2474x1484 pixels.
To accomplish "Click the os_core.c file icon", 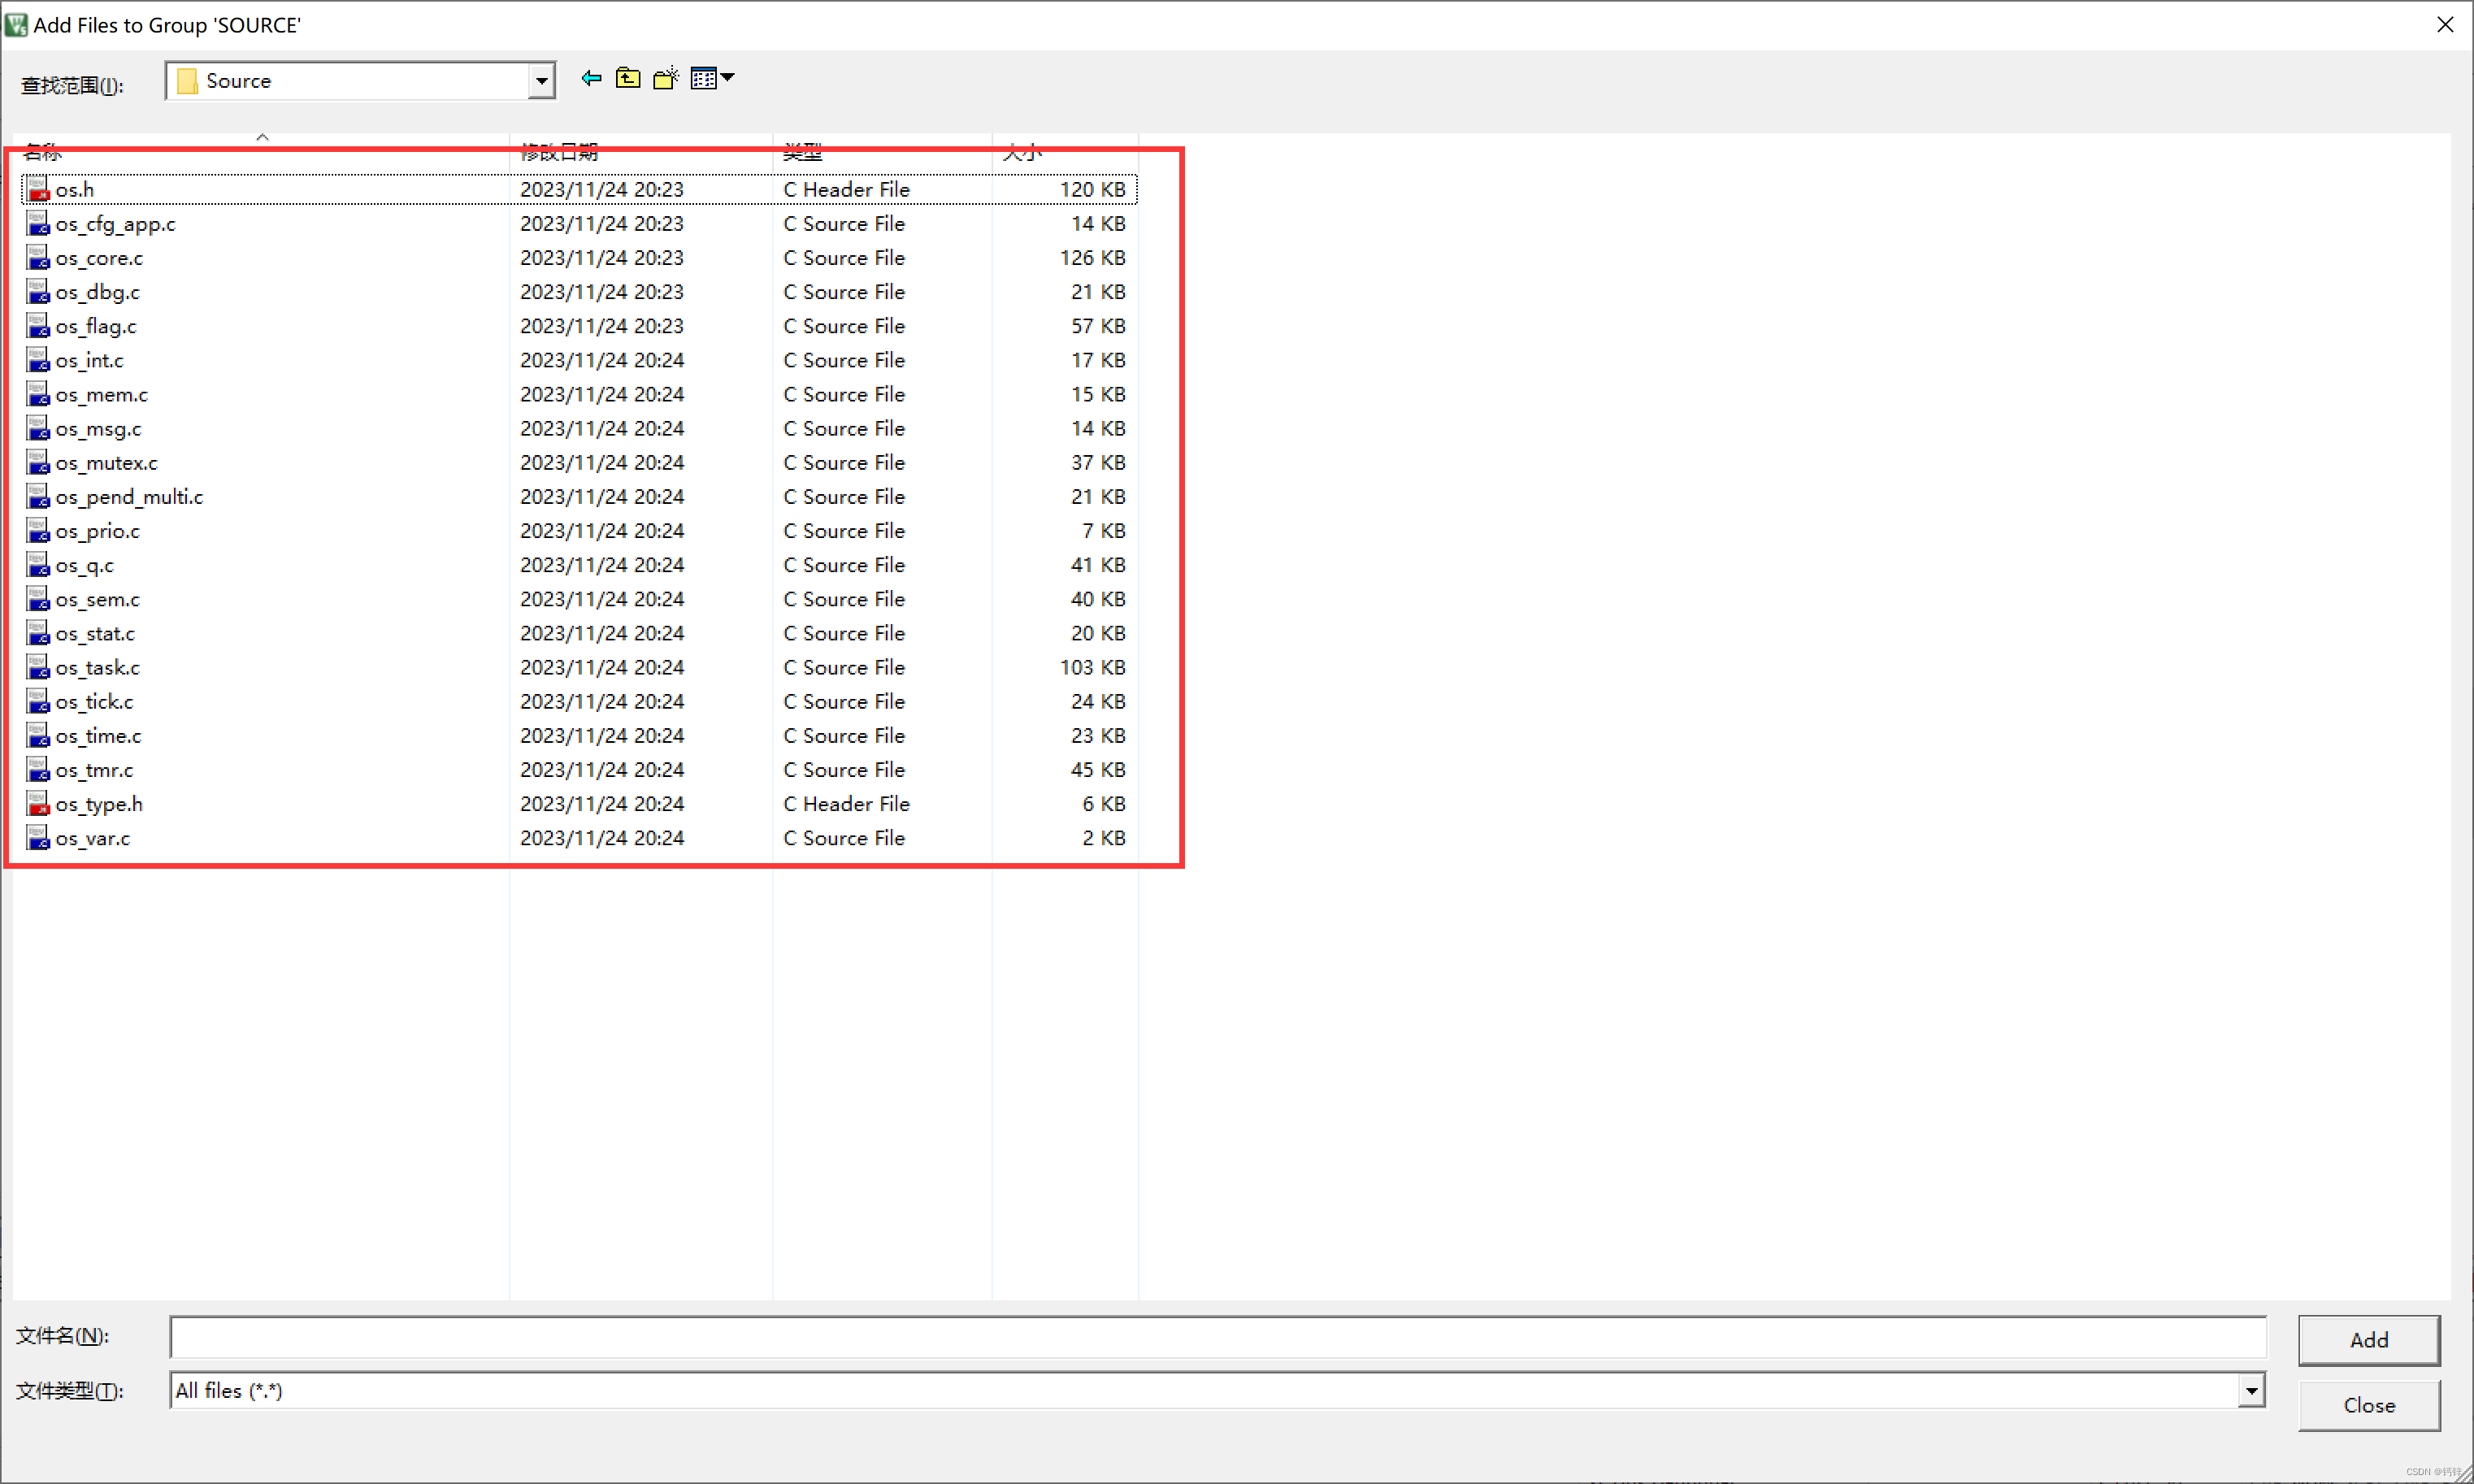I will coord(38,258).
